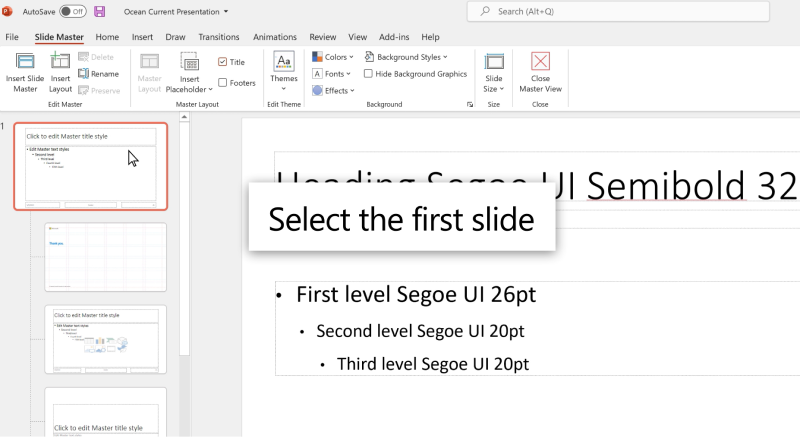Switch to the Slide Master tab
Screen dimensions: 800x437
[59, 37]
